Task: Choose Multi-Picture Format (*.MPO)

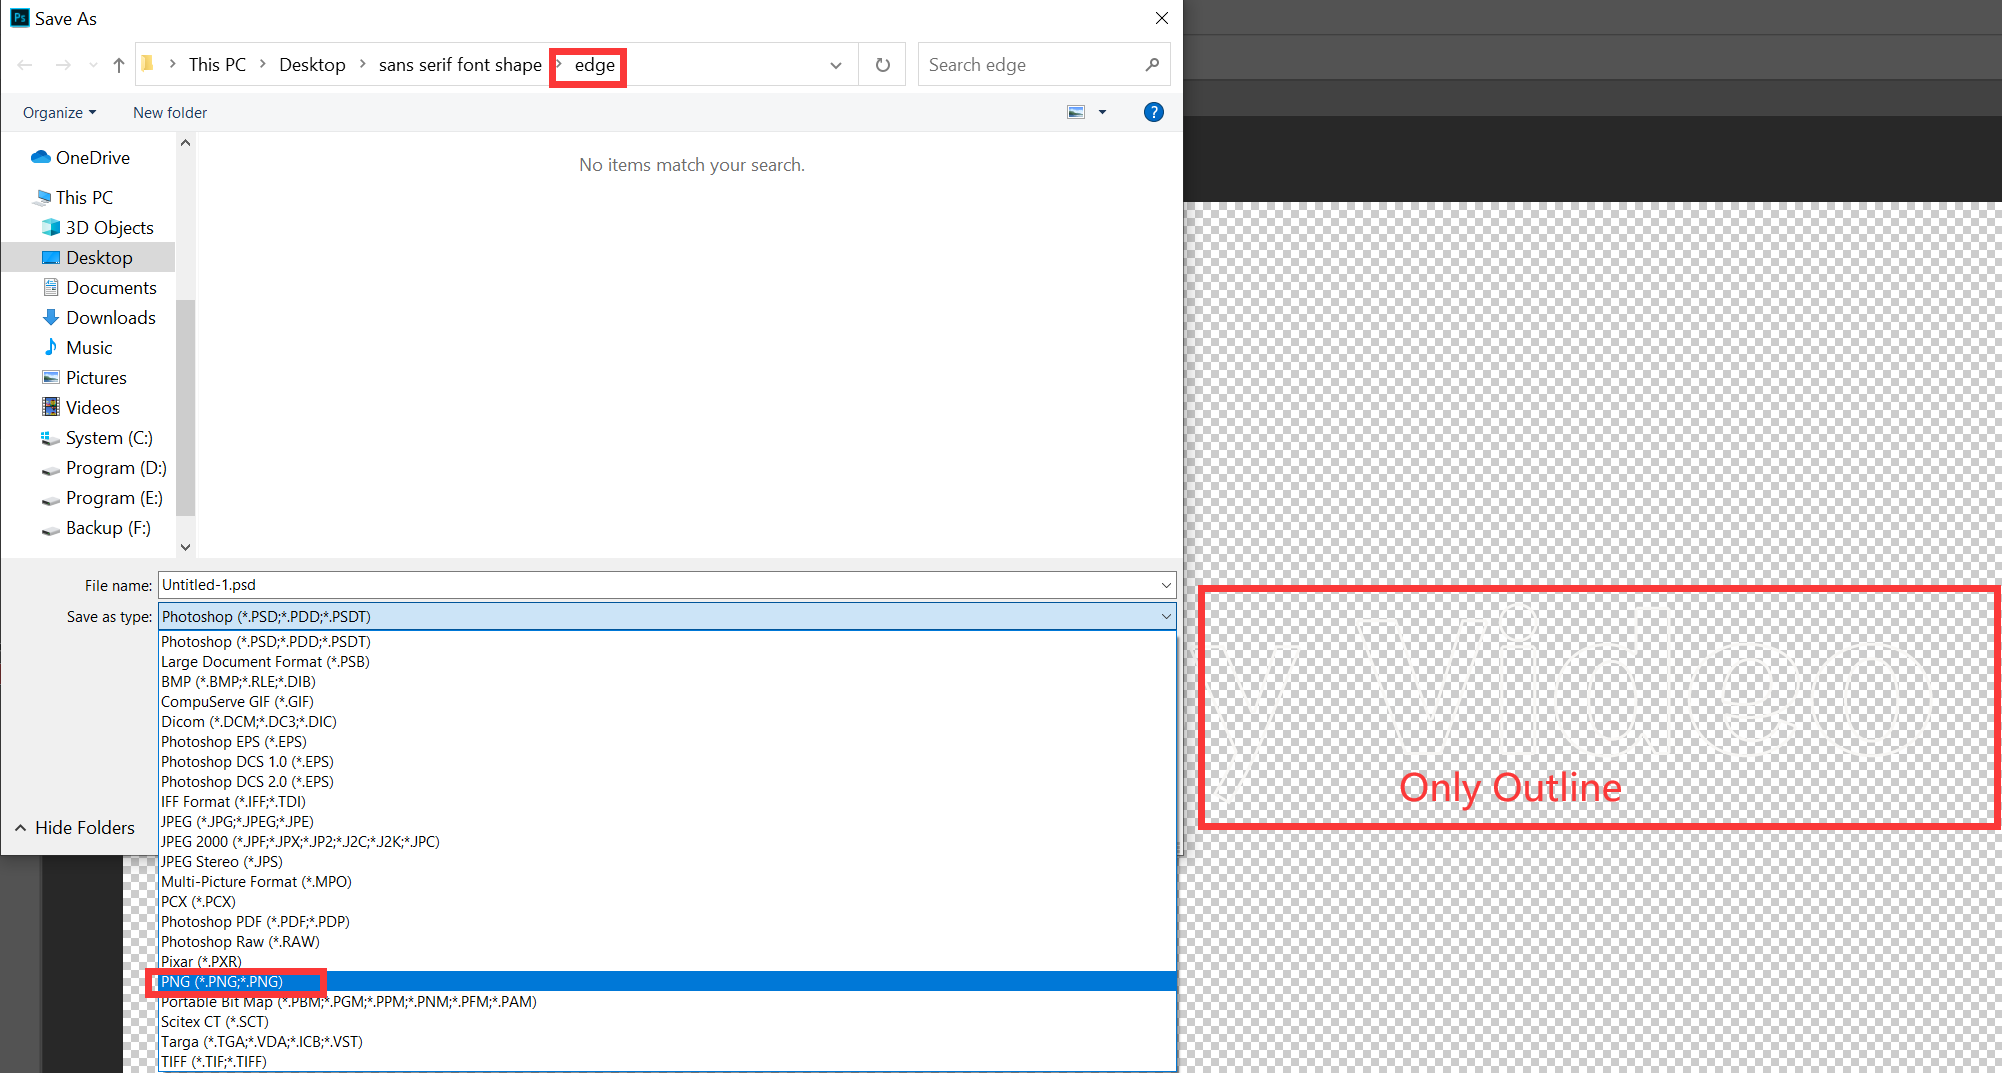Action: (x=667, y=882)
